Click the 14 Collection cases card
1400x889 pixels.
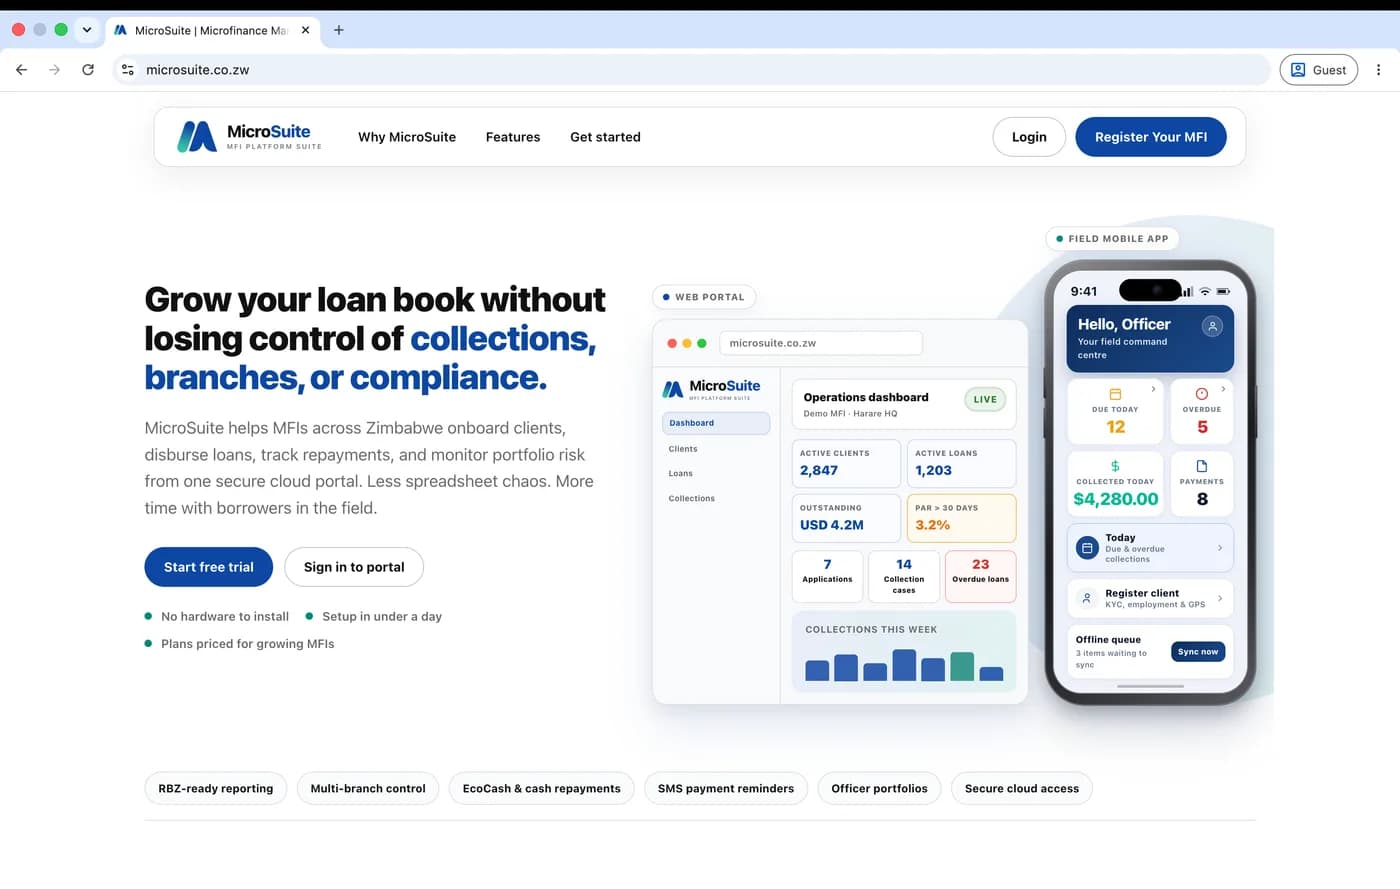904,576
